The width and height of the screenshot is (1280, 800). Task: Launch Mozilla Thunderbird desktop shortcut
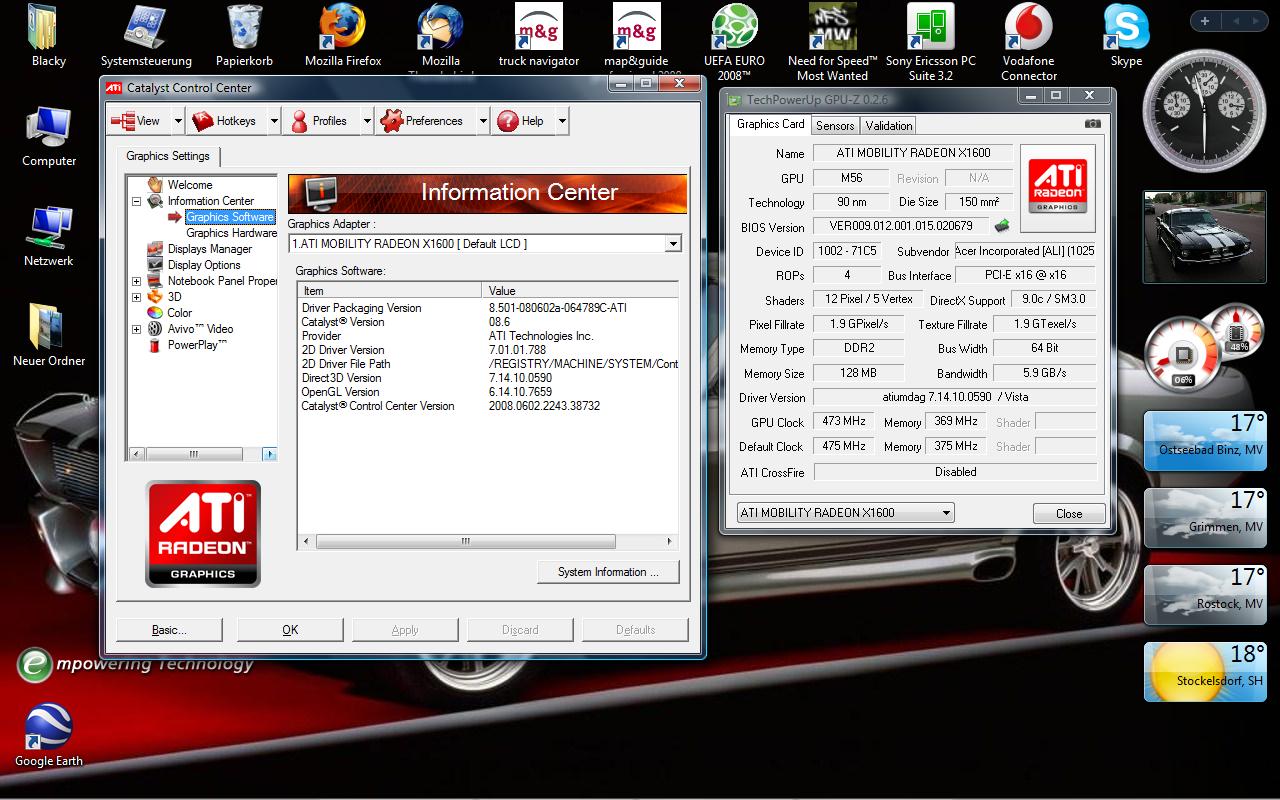(441, 39)
